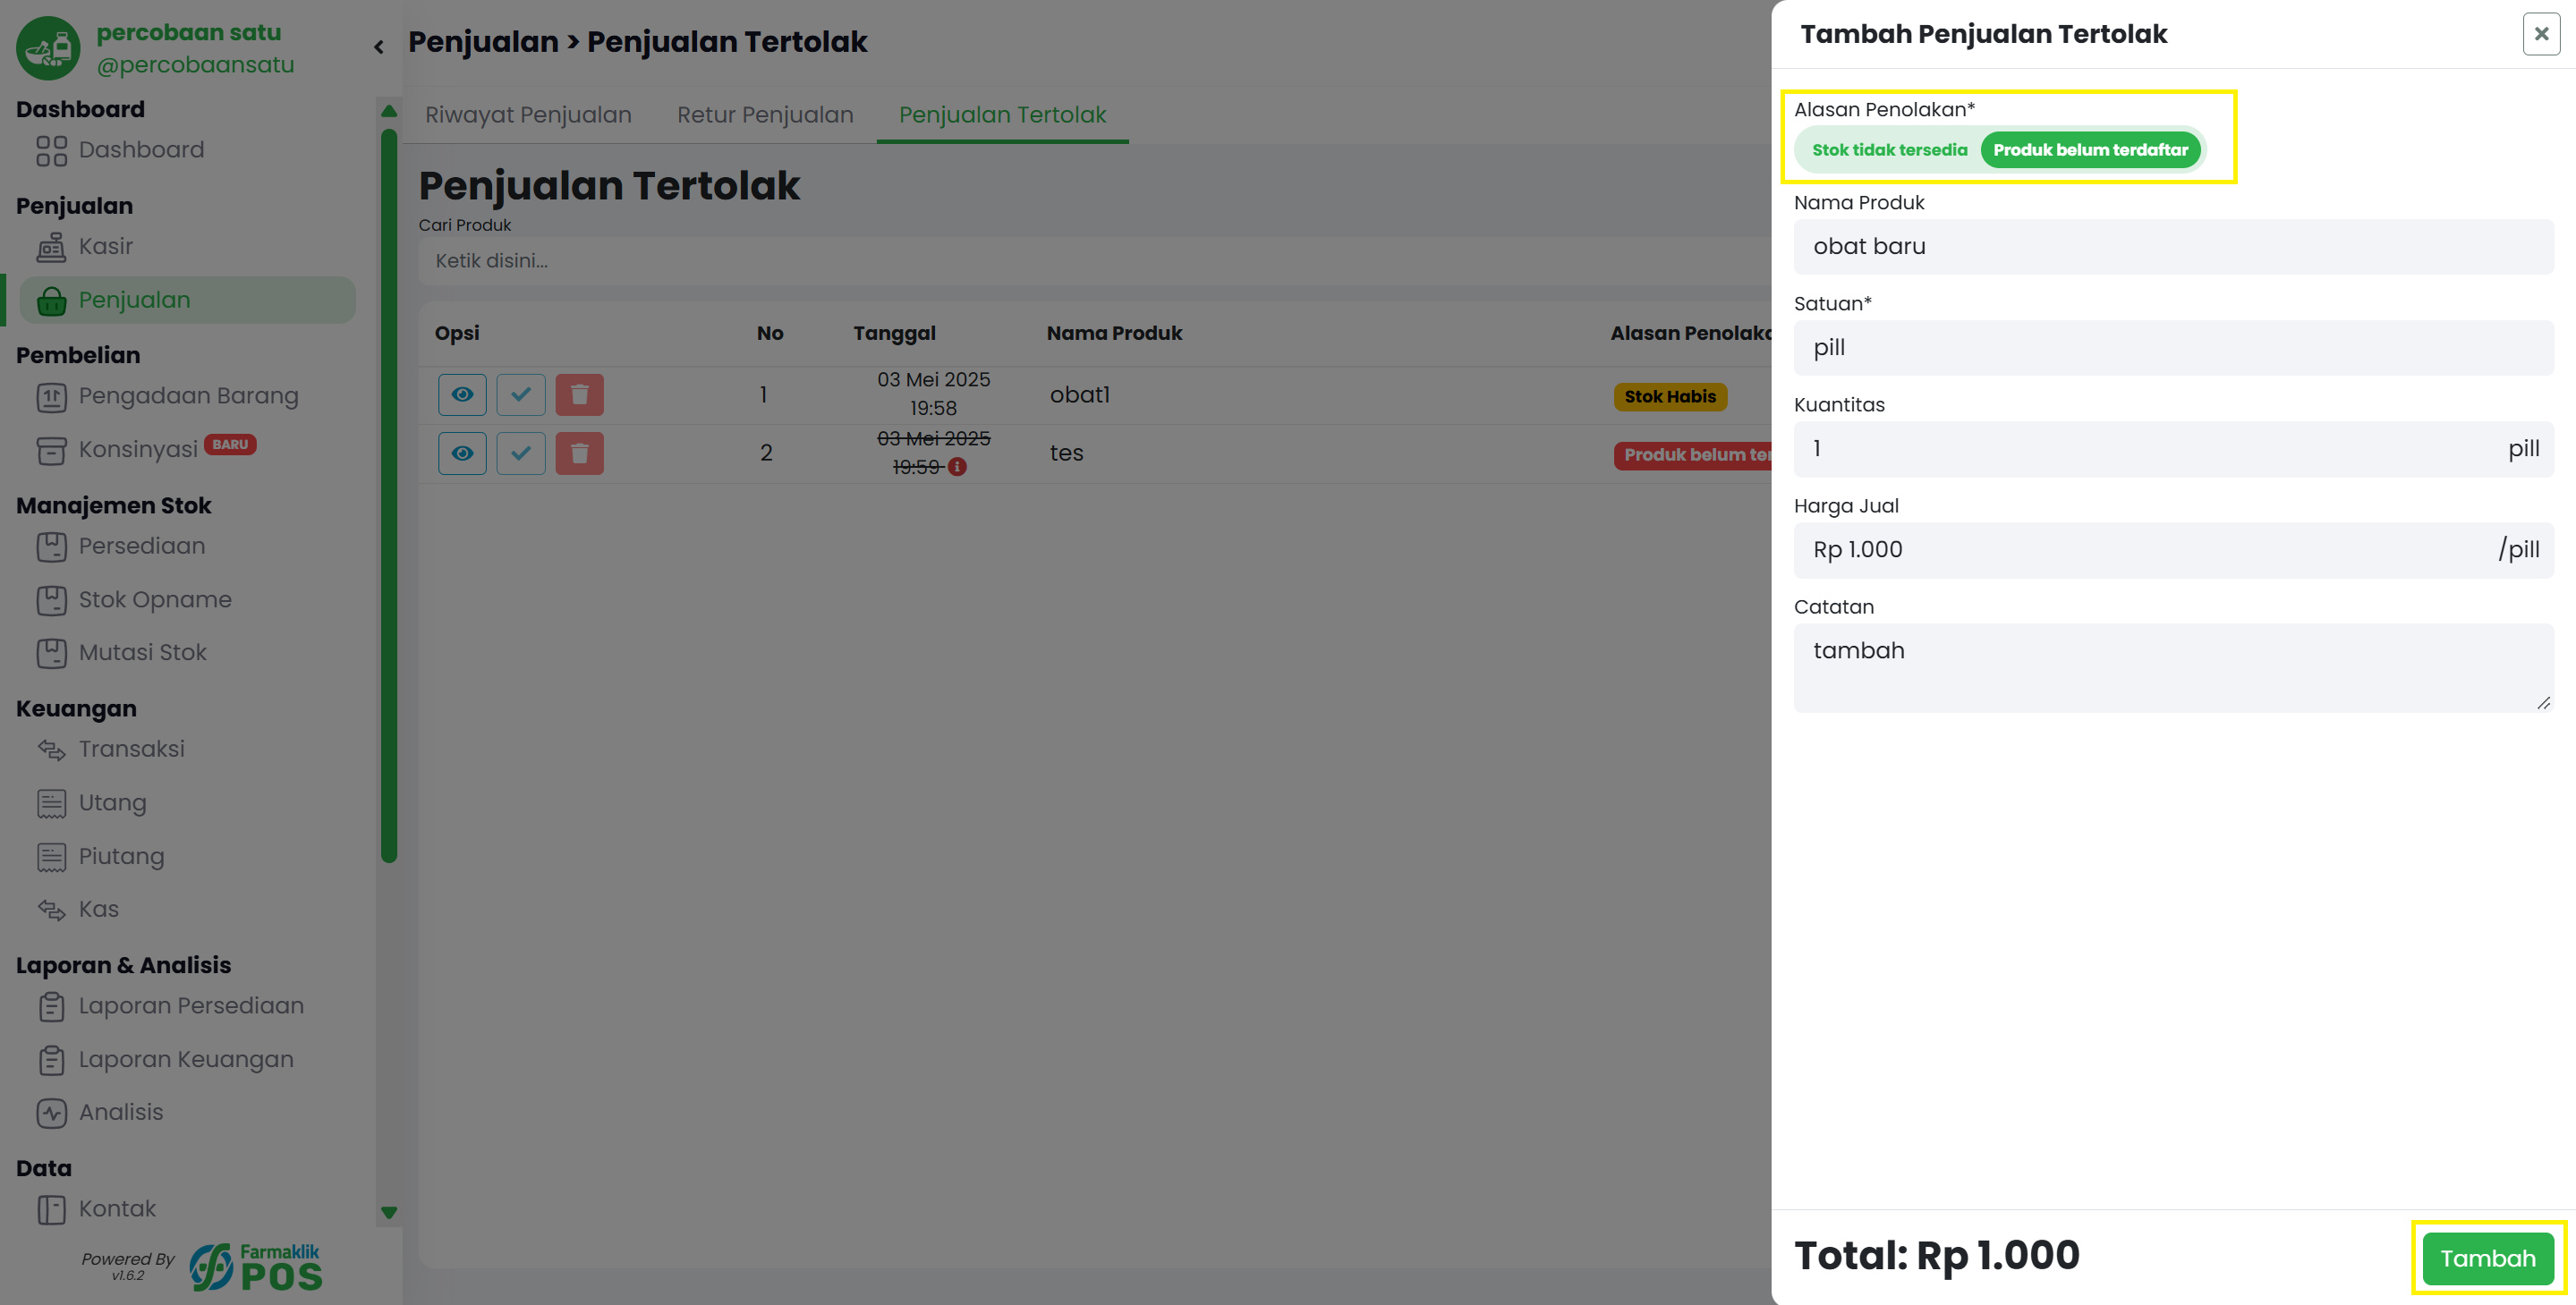The height and width of the screenshot is (1305, 2576).
Task: Click the sidebar scroll down arrow
Action: (389, 1213)
